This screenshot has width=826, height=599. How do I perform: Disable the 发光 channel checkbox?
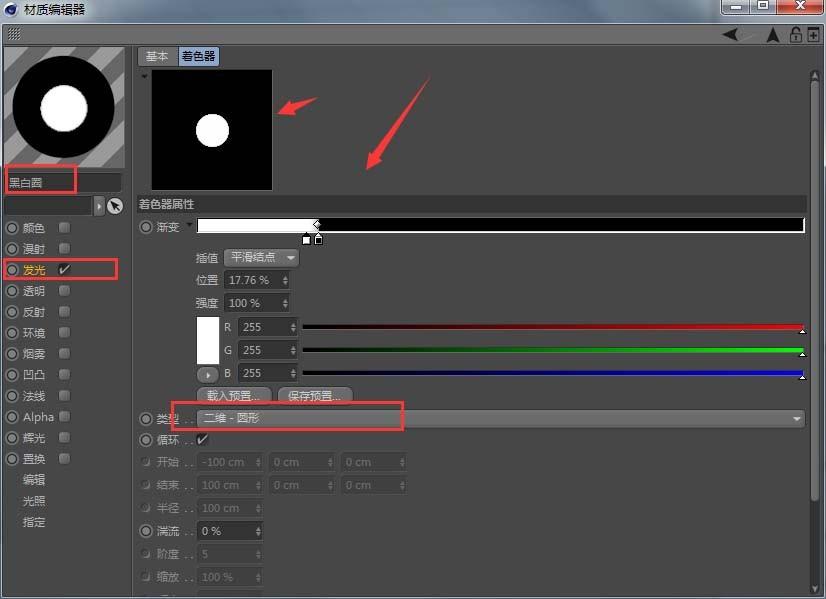point(63,269)
